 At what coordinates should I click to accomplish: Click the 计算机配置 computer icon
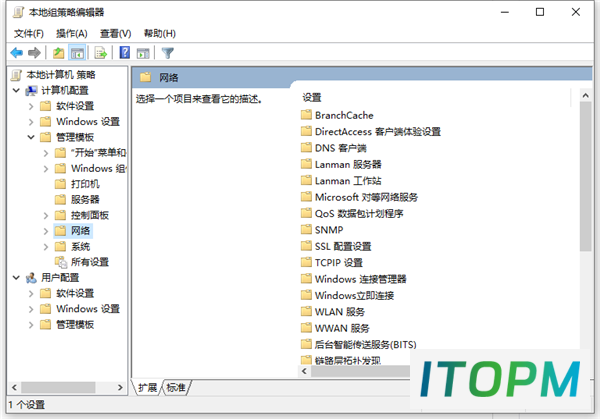coord(31,90)
